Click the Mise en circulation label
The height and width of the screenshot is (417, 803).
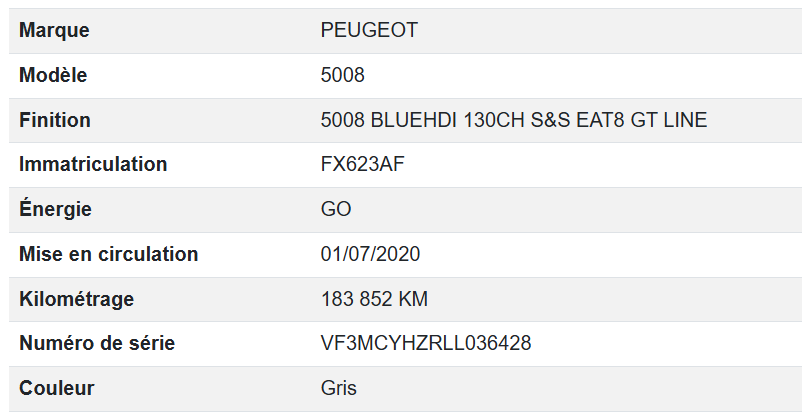[108, 254]
